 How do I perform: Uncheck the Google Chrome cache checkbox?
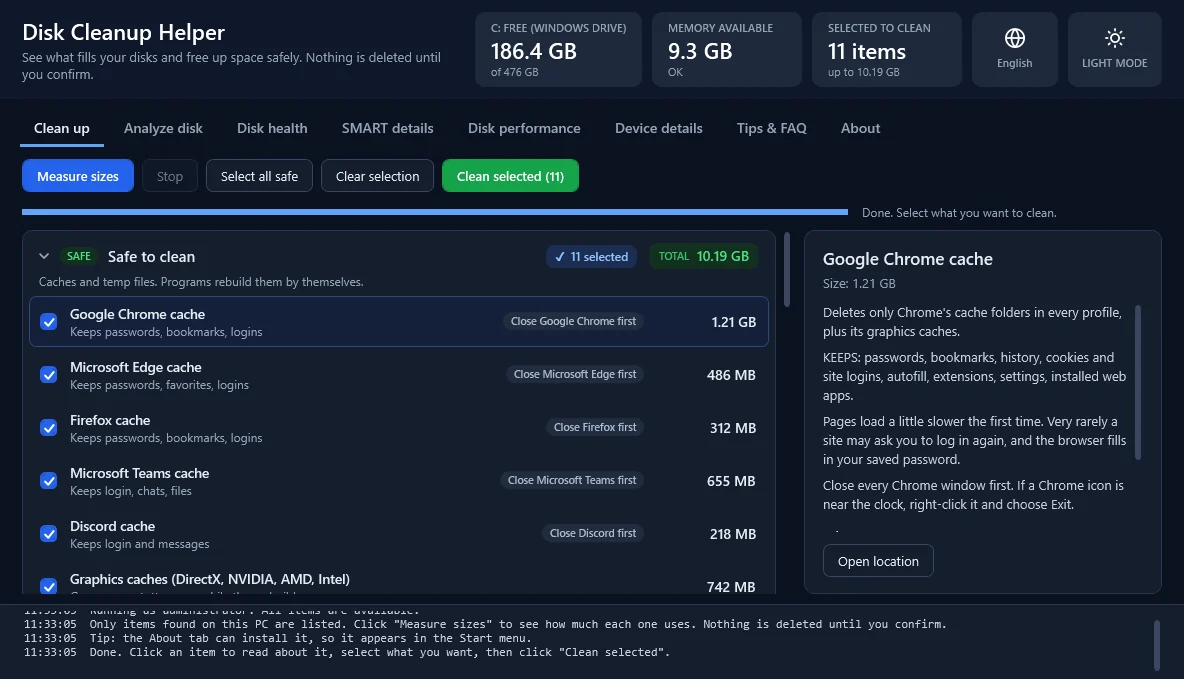point(48,322)
